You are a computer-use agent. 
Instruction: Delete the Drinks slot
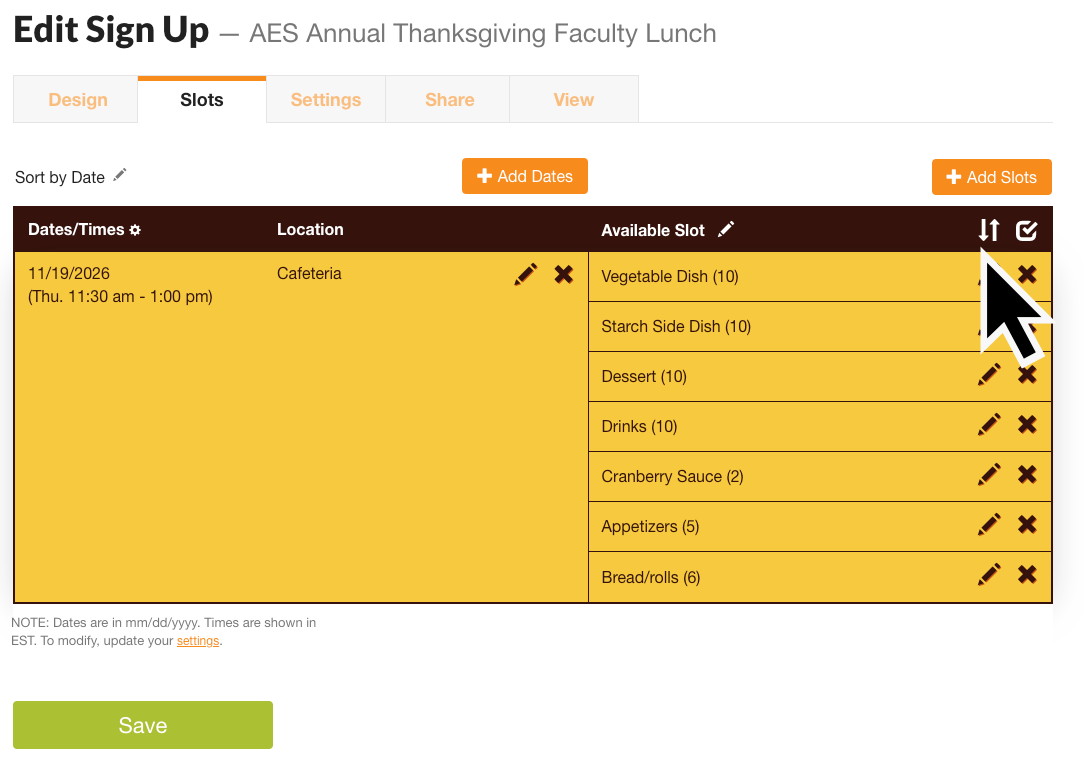coord(1027,425)
